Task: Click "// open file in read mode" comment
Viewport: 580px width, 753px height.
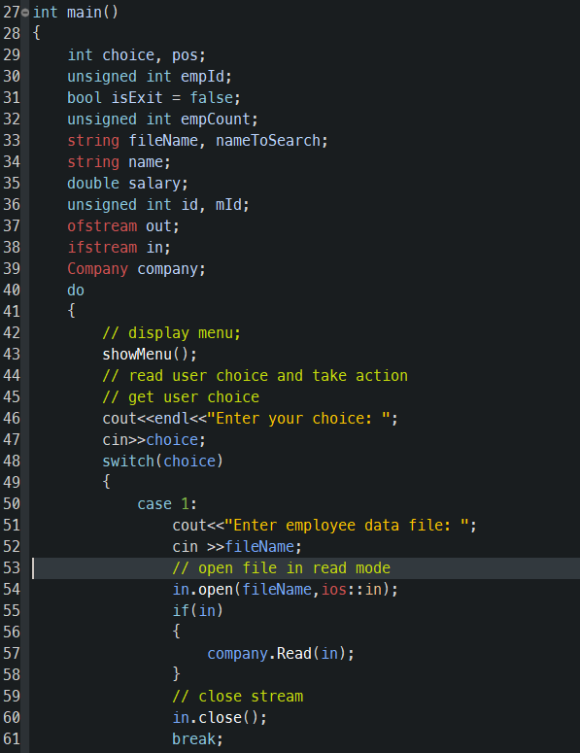Action: click(x=281, y=568)
